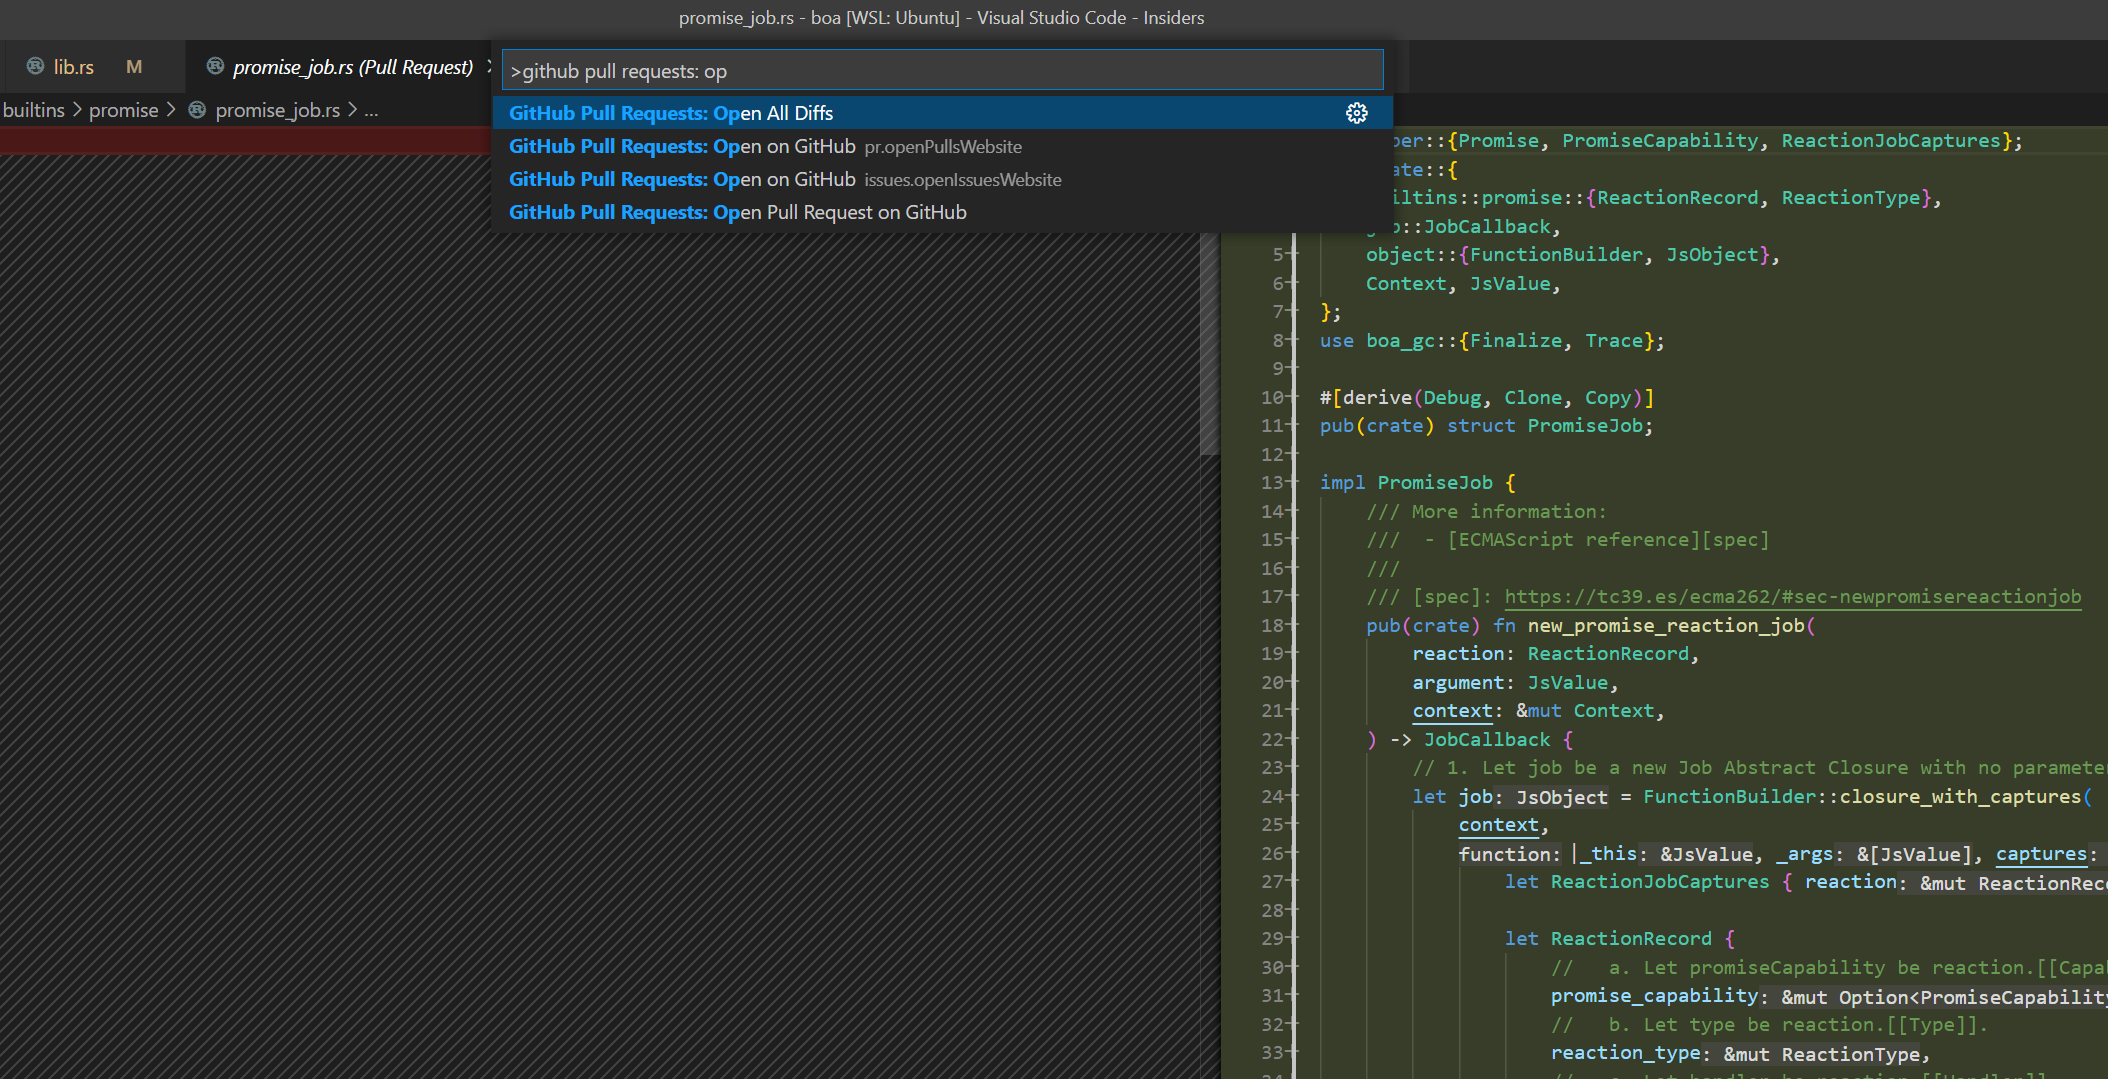
Task: Select Open Pull Request on GitHub command
Action: (x=942, y=212)
